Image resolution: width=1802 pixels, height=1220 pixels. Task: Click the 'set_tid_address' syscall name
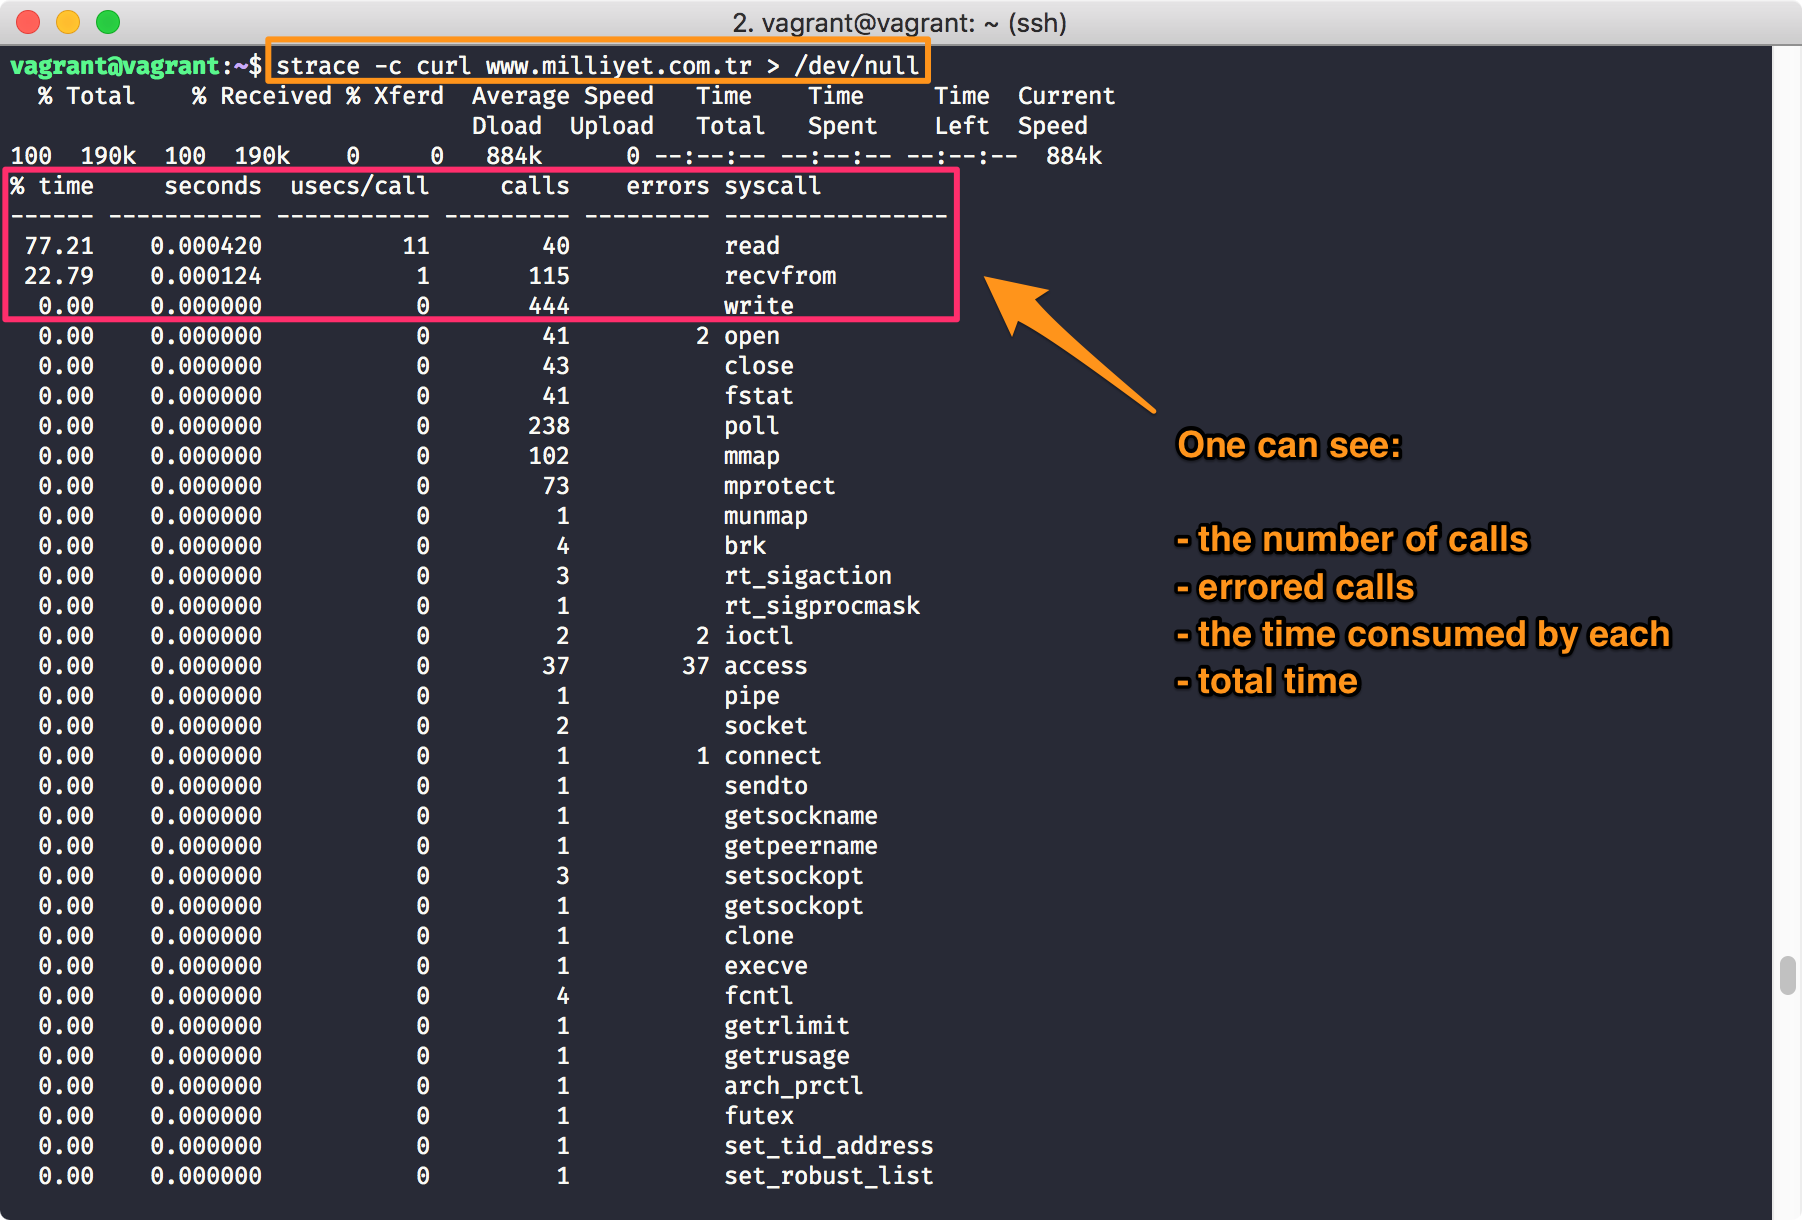click(829, 1146)
